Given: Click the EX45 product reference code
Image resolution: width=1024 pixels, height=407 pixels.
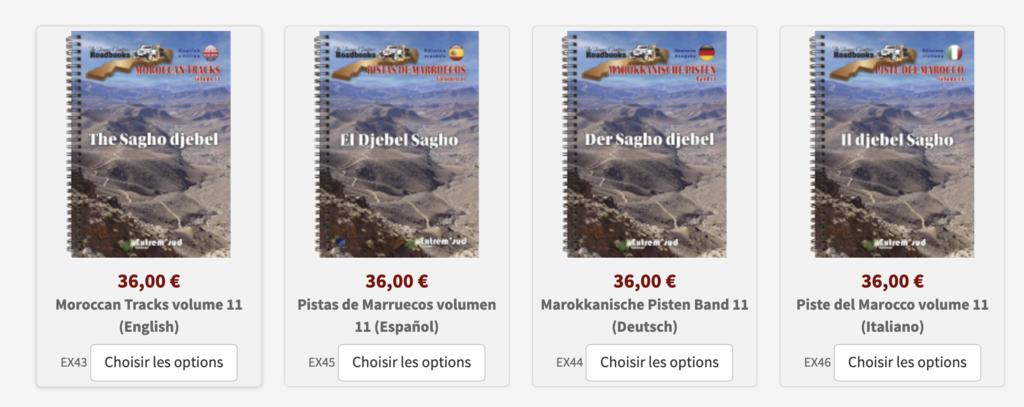Looking at the screenshot, I should click(x=322, y=363).
